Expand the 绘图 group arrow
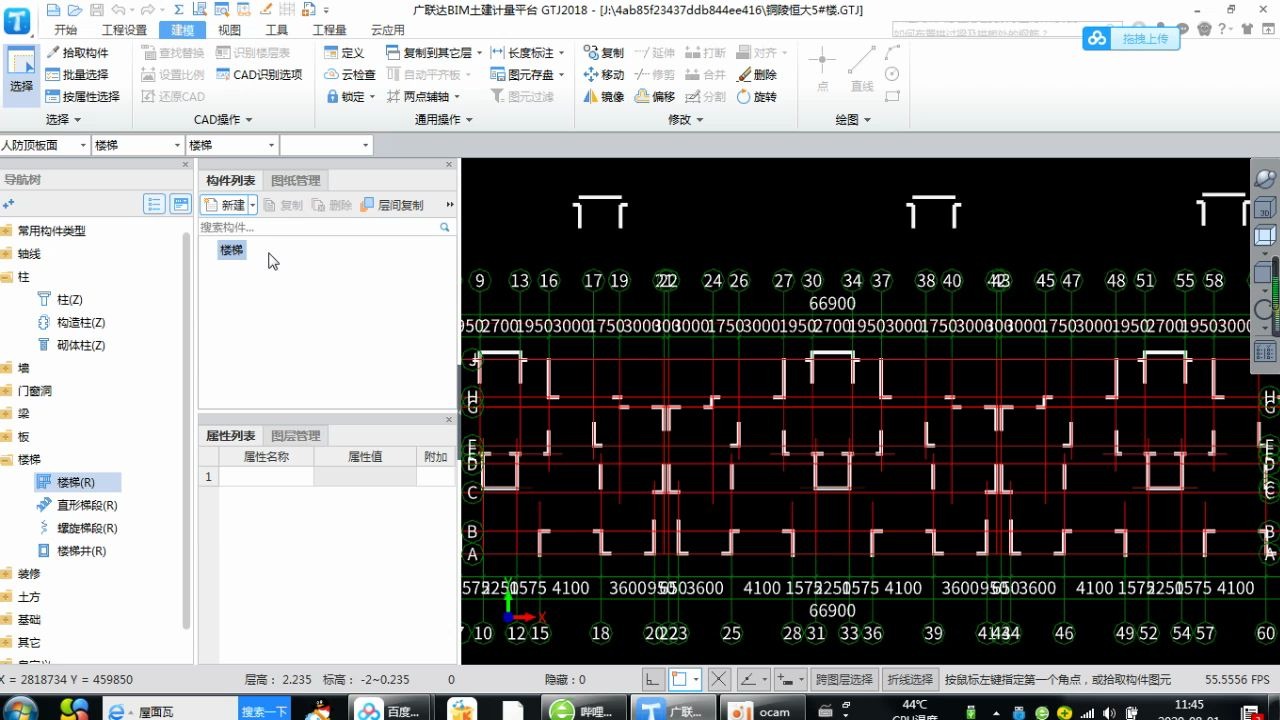 coord(867,120)
